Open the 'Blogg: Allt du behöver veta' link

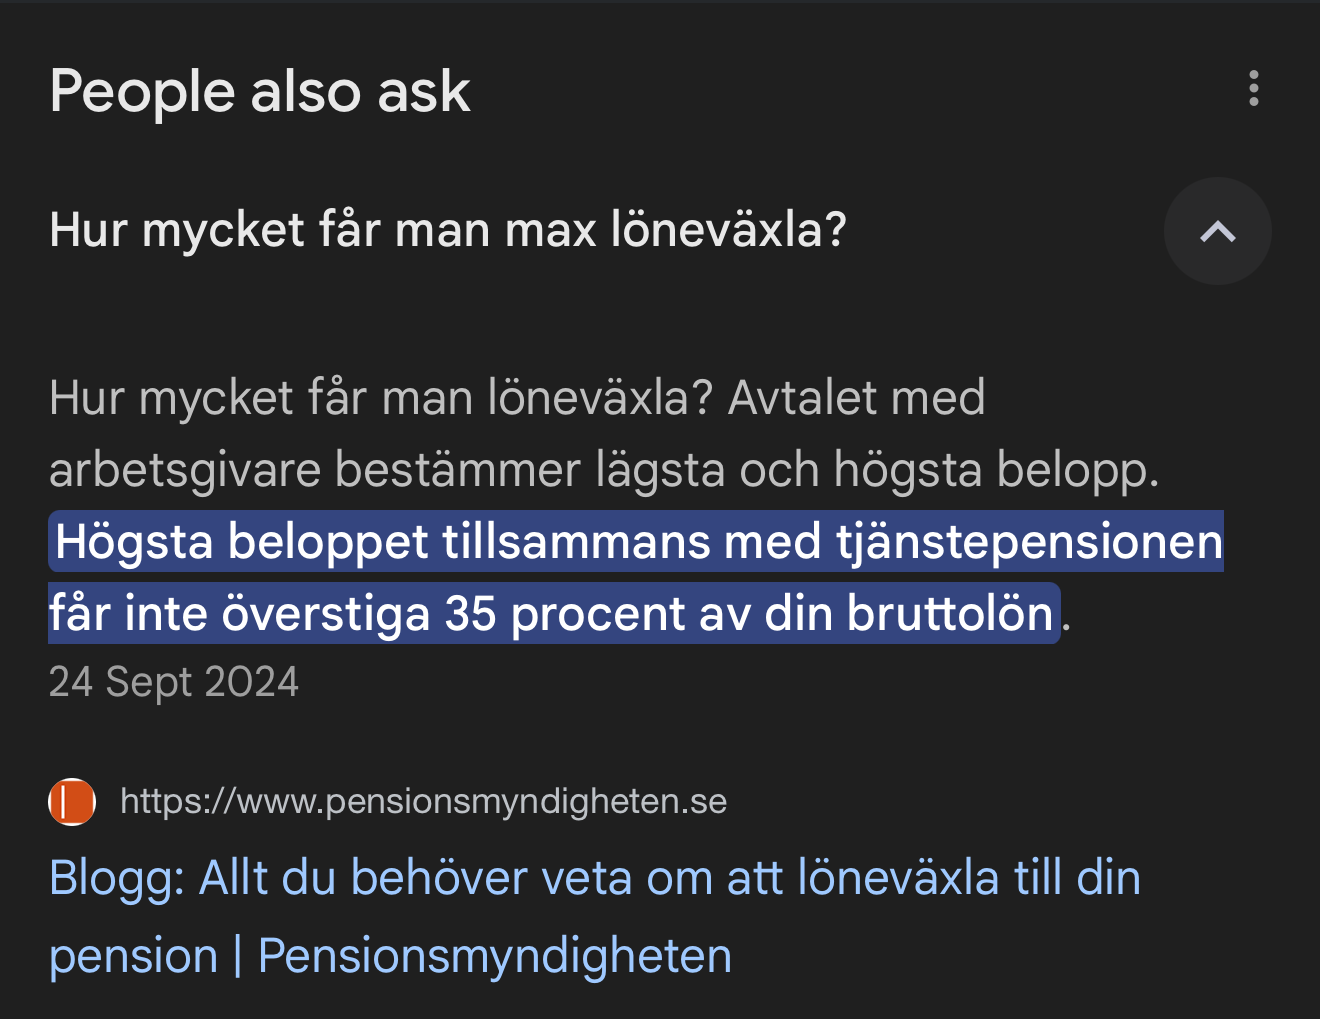point(594,879)
